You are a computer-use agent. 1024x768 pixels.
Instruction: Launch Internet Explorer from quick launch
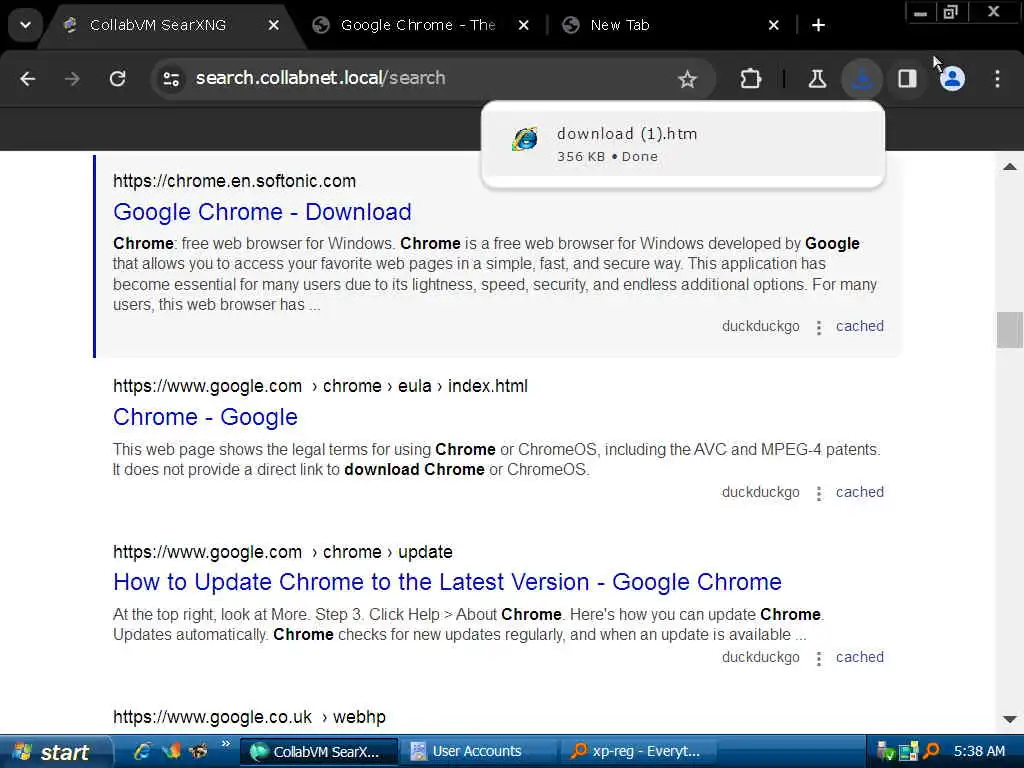(143, 752)
